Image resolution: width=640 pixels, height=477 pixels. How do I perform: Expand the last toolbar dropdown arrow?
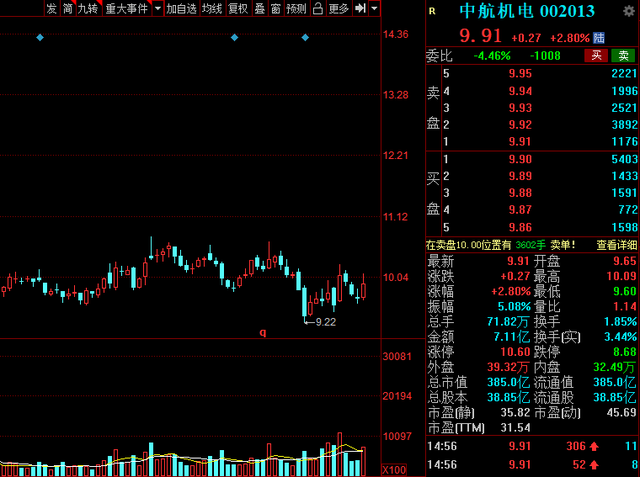coord(374,8)
